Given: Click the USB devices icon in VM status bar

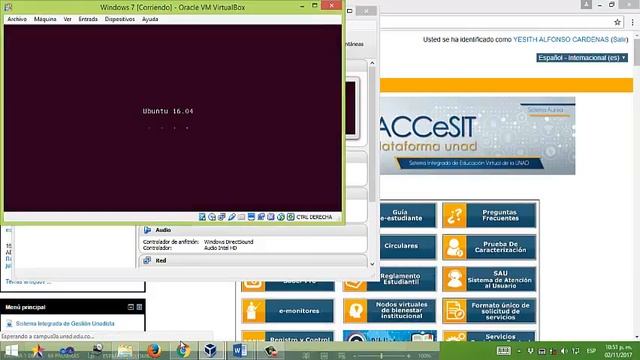Looking at the screenshot, I should (231, 217).
